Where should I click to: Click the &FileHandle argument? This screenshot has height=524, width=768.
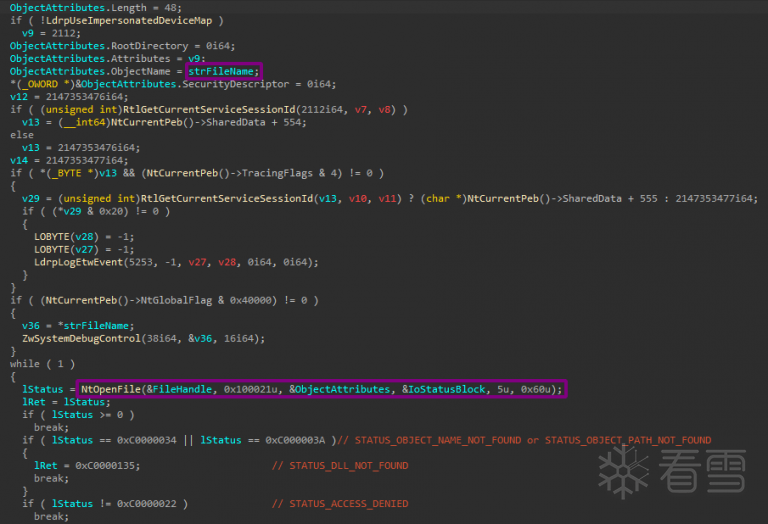179,390
